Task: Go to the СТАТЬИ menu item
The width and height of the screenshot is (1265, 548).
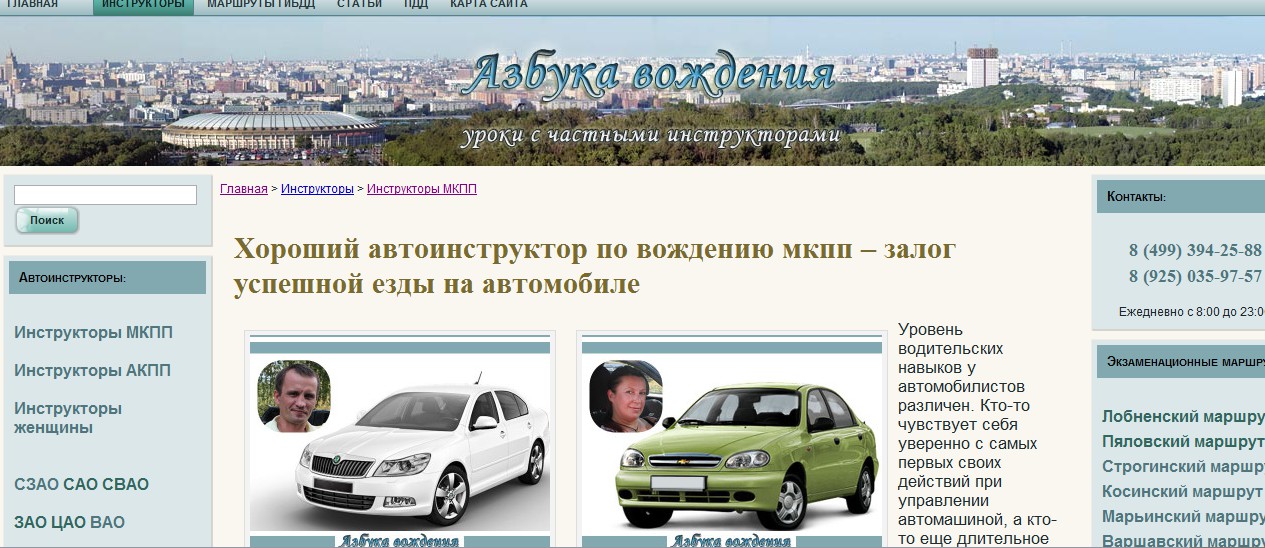Action: [x=359, y=5]
